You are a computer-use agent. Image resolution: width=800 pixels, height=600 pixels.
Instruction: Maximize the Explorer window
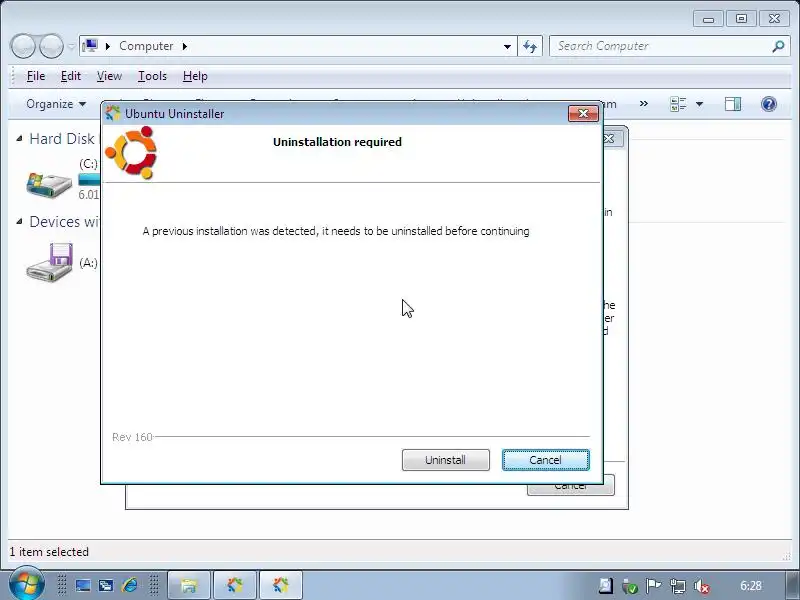pos(741,19)
